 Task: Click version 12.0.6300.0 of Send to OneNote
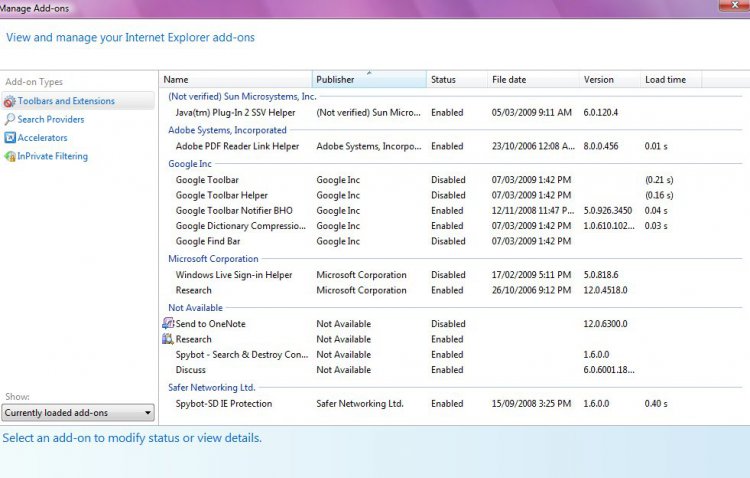pos(605,323)
